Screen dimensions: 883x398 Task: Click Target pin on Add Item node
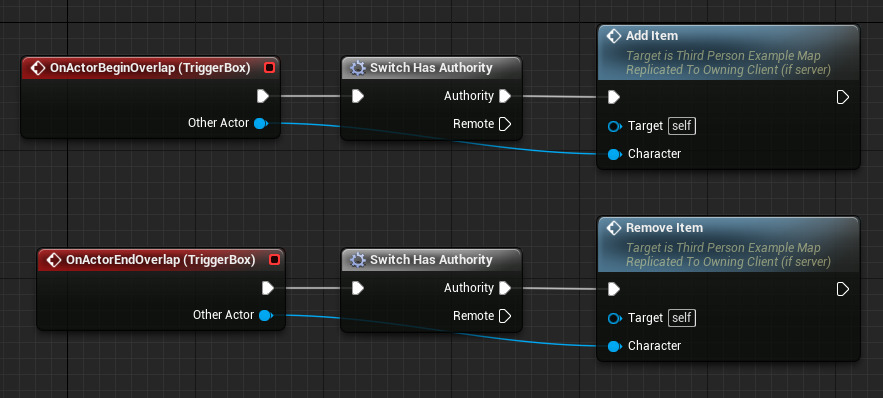tap(614, 126)
